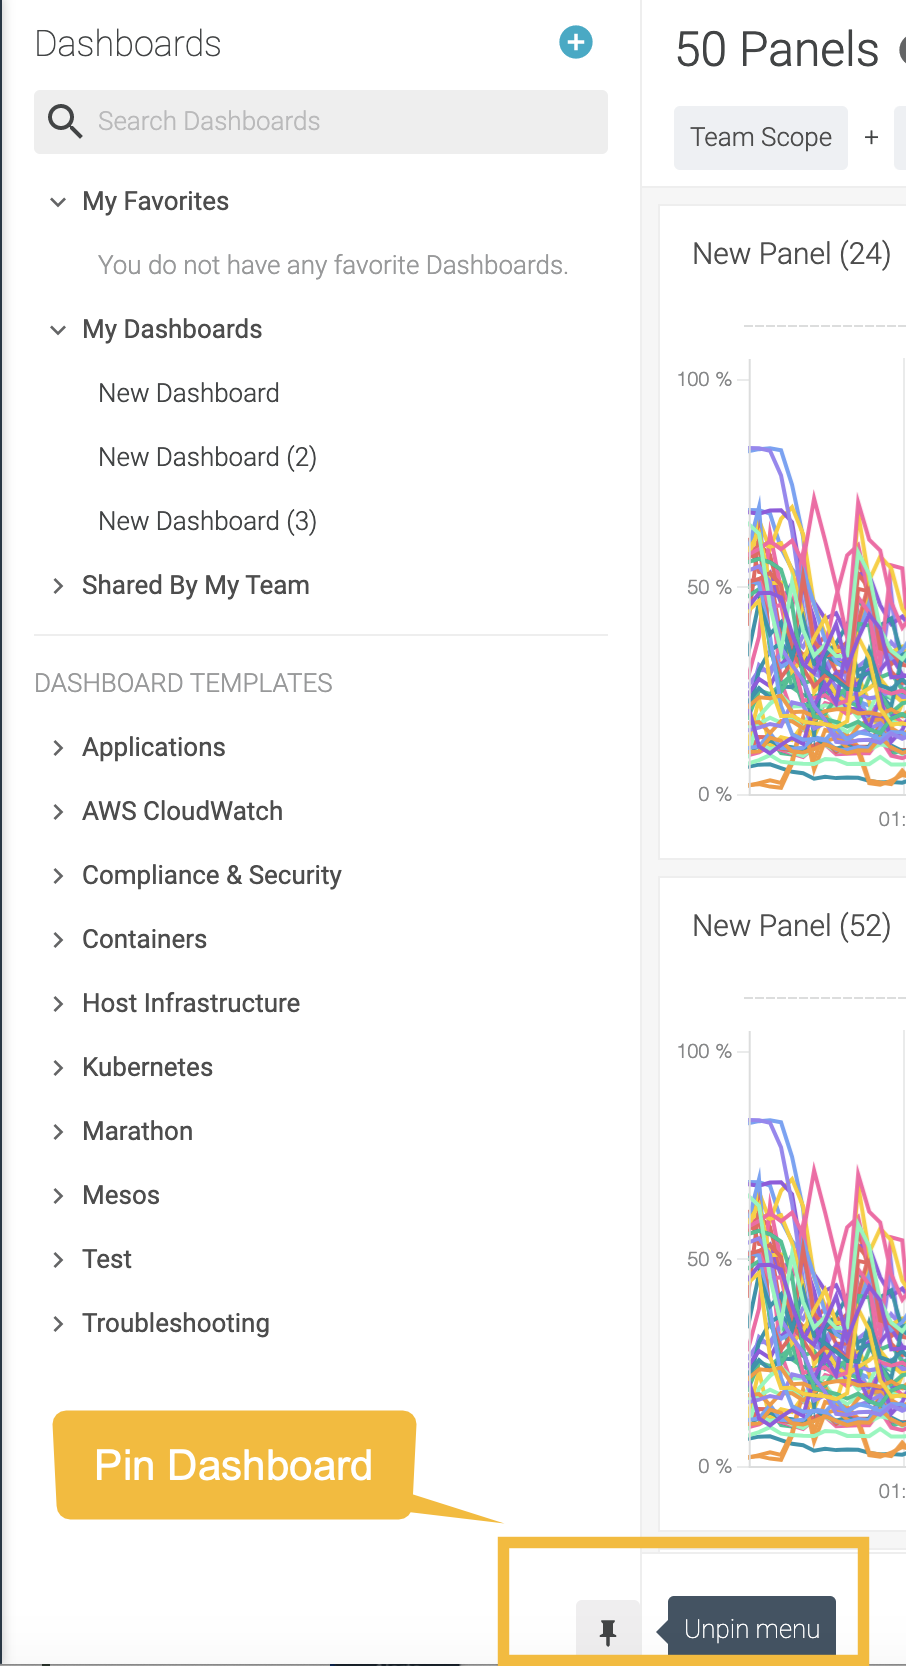Click the Team Scope button

point(761,137)
